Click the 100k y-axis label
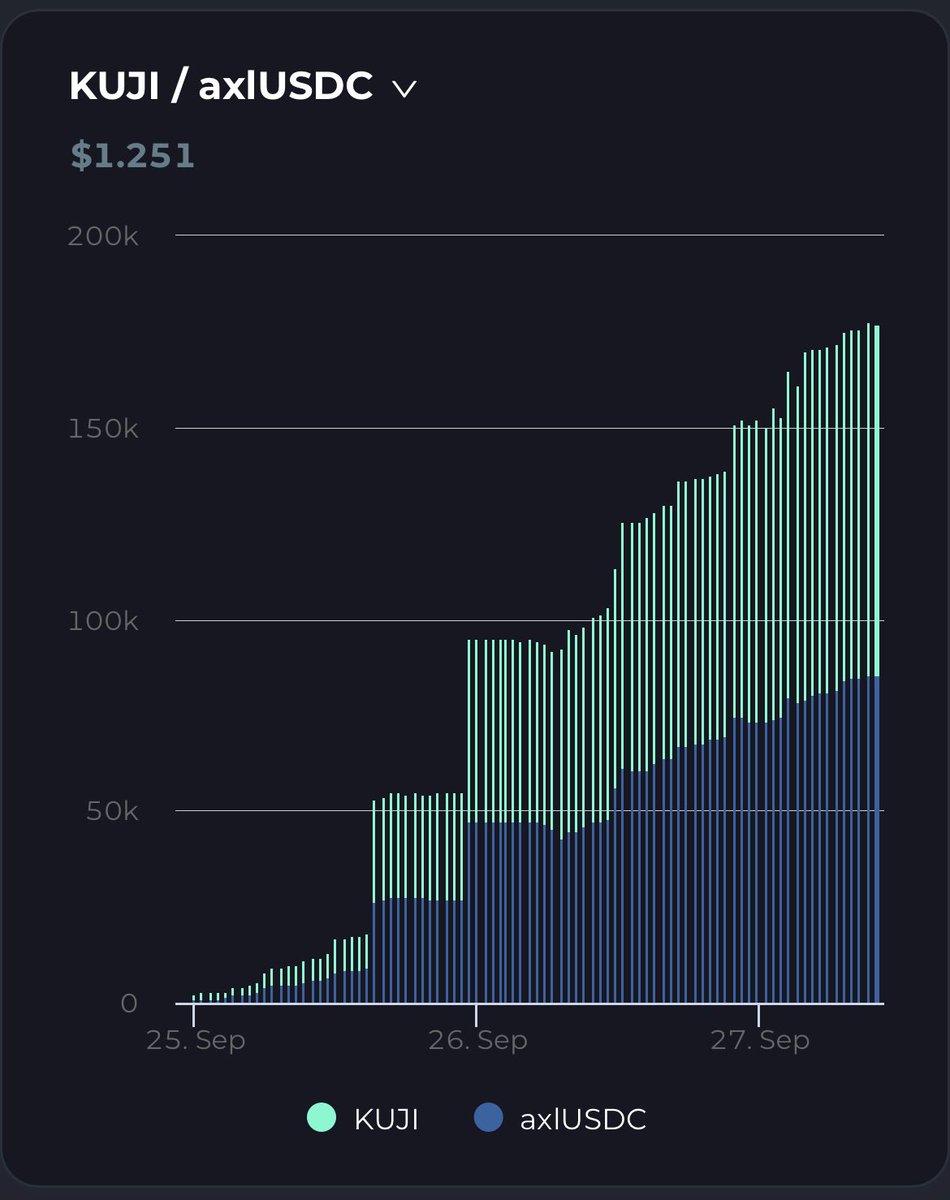 click(x=102, y=620)
